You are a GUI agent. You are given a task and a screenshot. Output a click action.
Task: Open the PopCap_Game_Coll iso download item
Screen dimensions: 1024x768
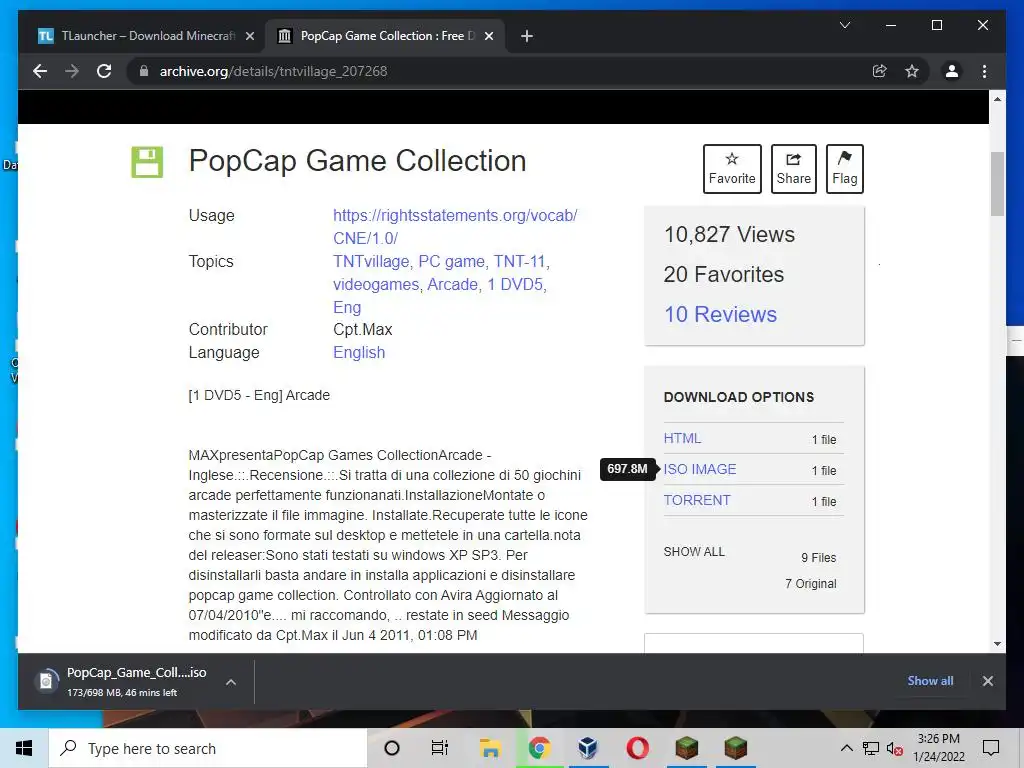click(x=124, y=681)
